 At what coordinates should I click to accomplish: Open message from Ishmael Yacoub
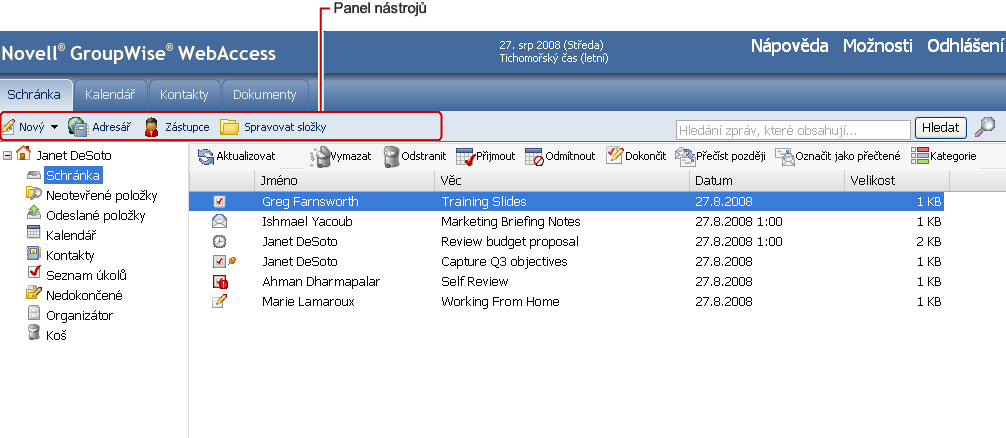click(307, 221)
